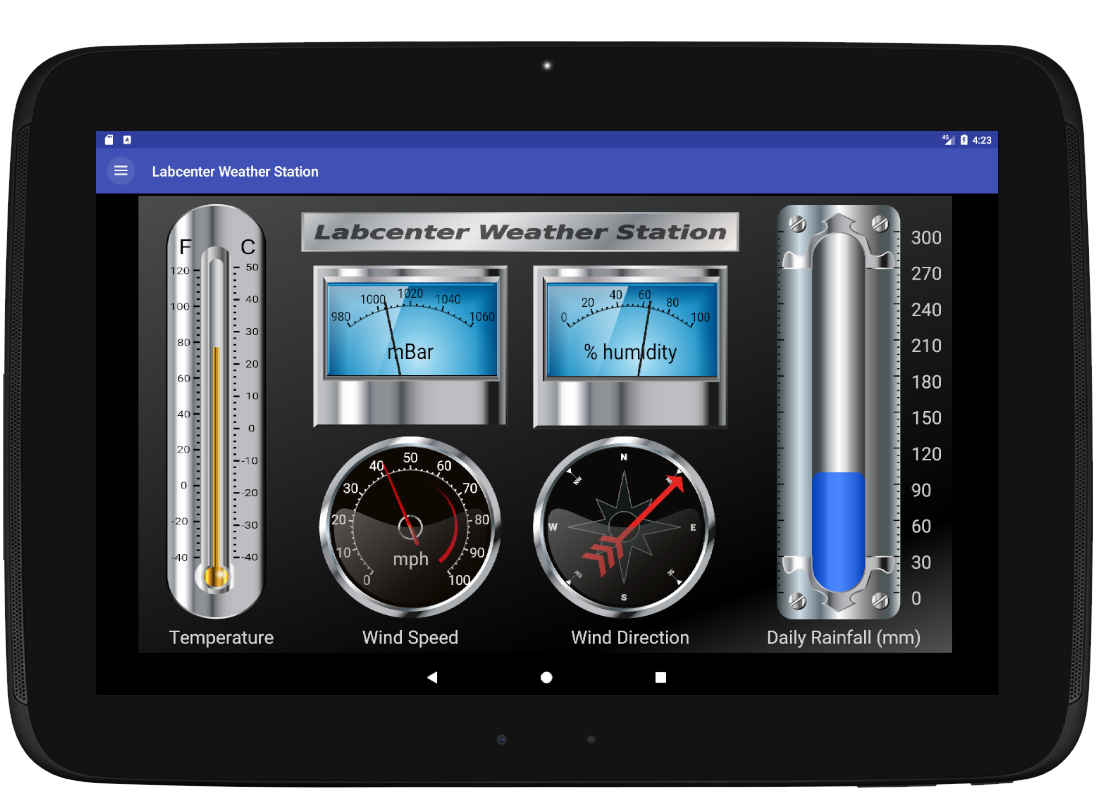Tap the mph wind speed dial

coord(411,527)
